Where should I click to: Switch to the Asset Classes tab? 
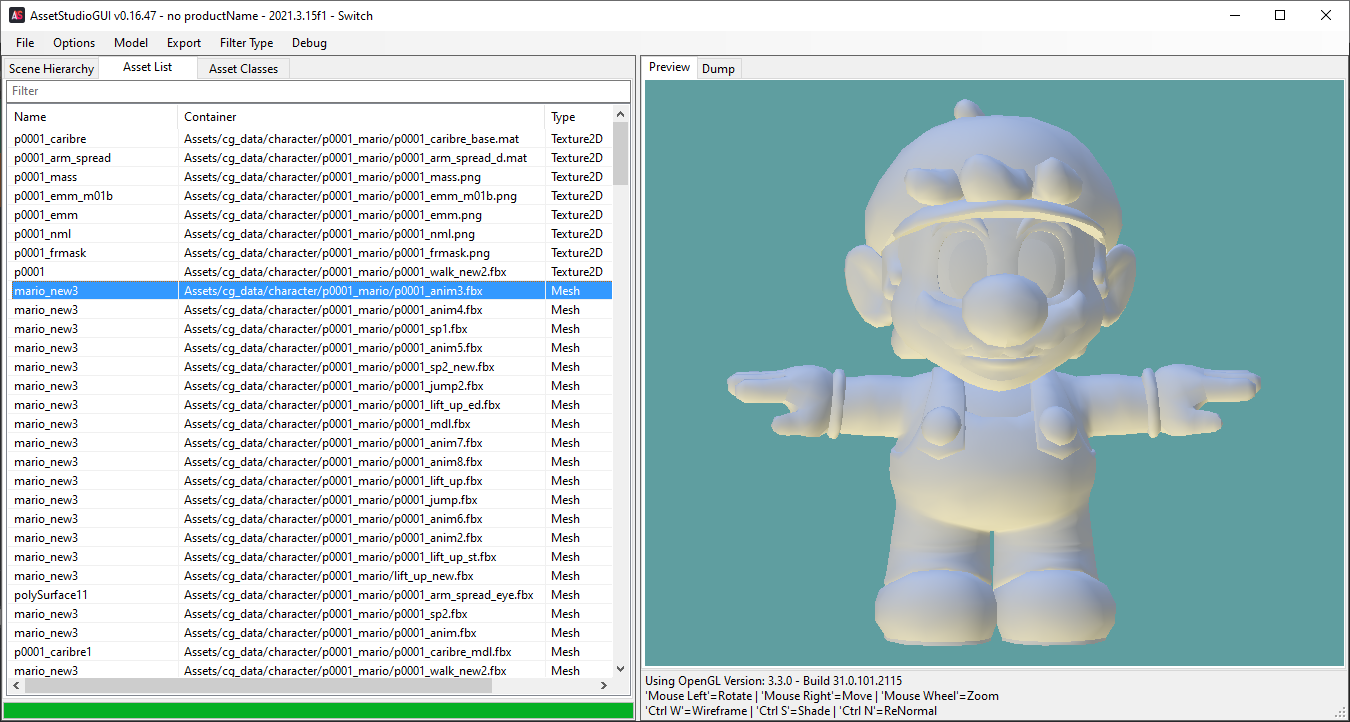[x=244, y=69]
